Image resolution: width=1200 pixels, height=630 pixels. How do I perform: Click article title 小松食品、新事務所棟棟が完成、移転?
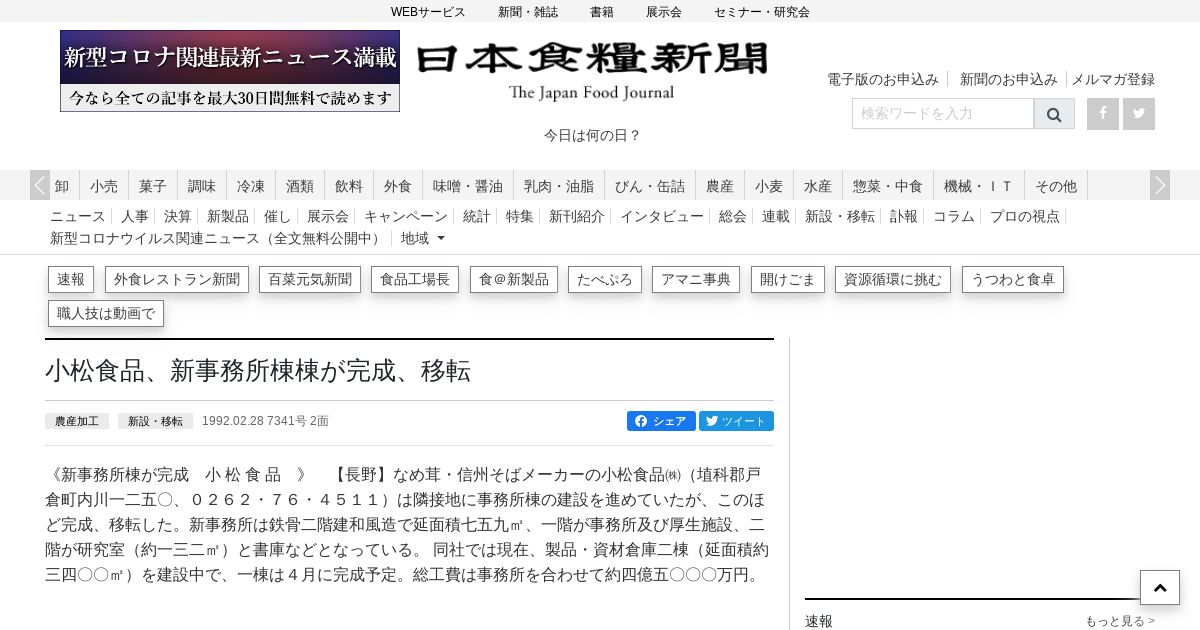coord(258,371)
